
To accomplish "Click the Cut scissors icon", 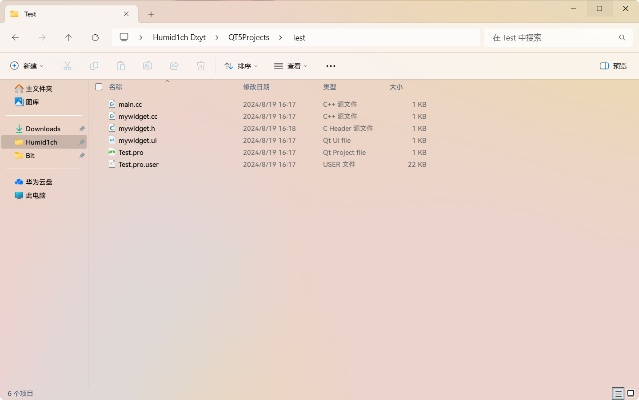I will click(68, 66).
